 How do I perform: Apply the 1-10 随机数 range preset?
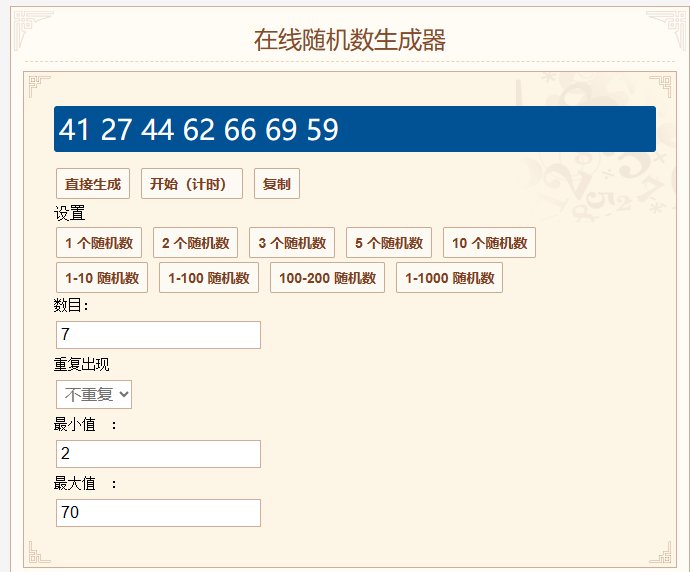point(102,278)
